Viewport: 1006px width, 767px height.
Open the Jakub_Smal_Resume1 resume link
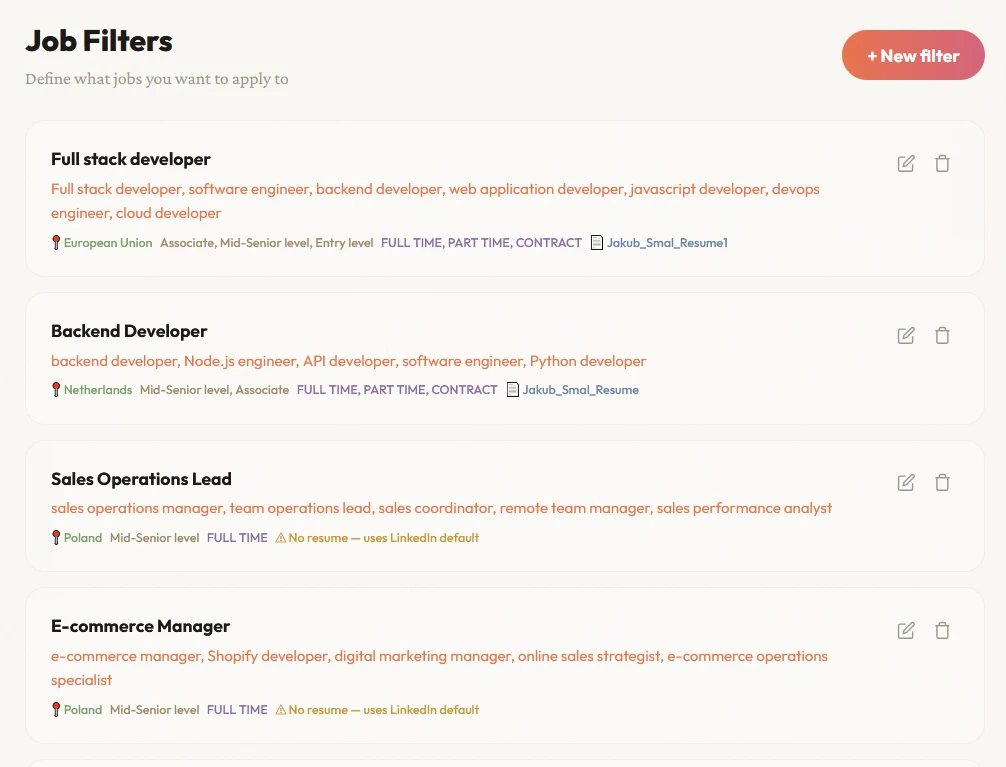pos(666,243)
